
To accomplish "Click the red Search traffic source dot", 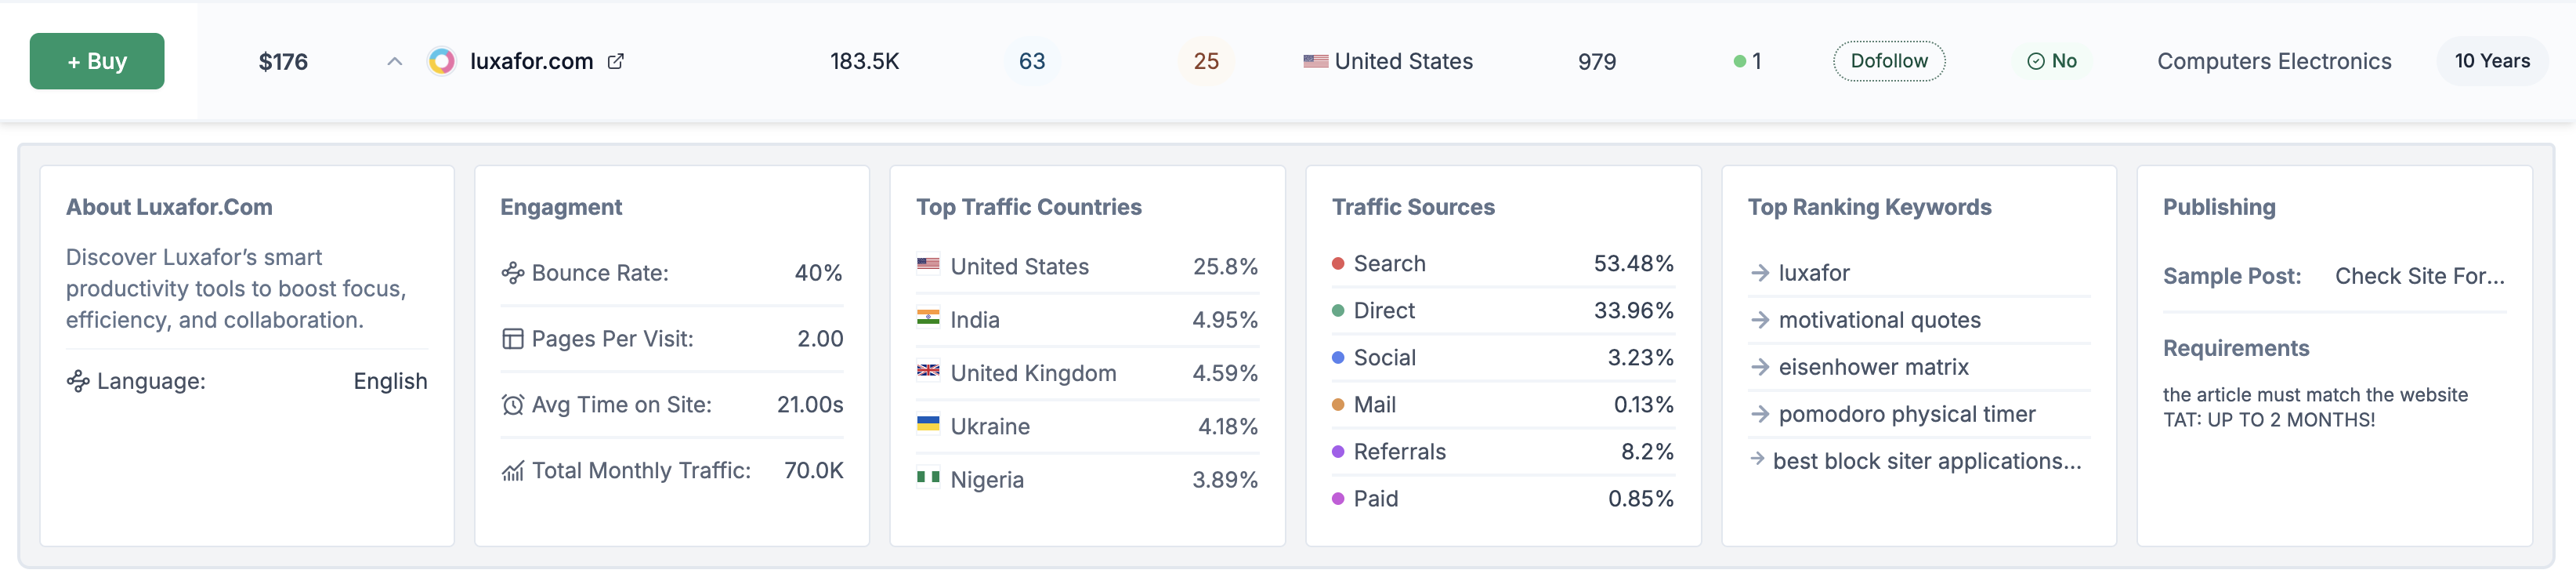I will click(1338, 264).
